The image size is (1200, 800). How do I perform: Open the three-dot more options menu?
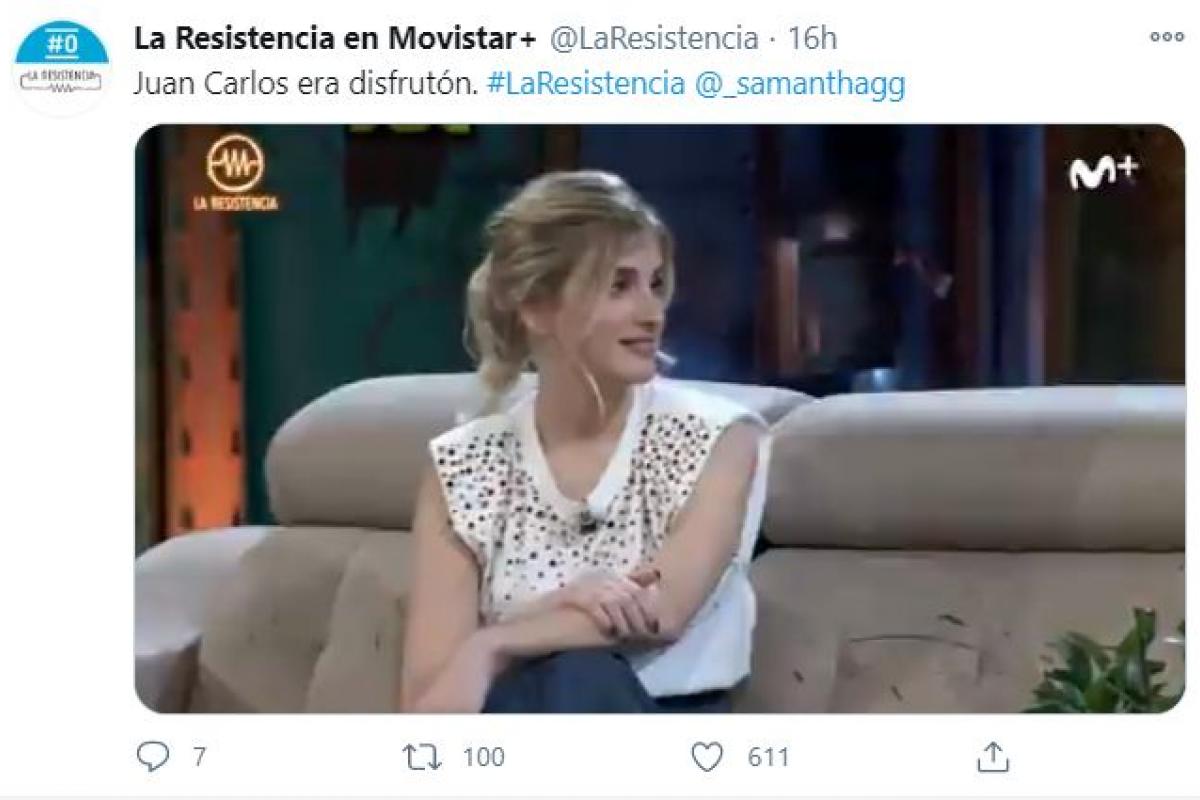(1166, 37)
